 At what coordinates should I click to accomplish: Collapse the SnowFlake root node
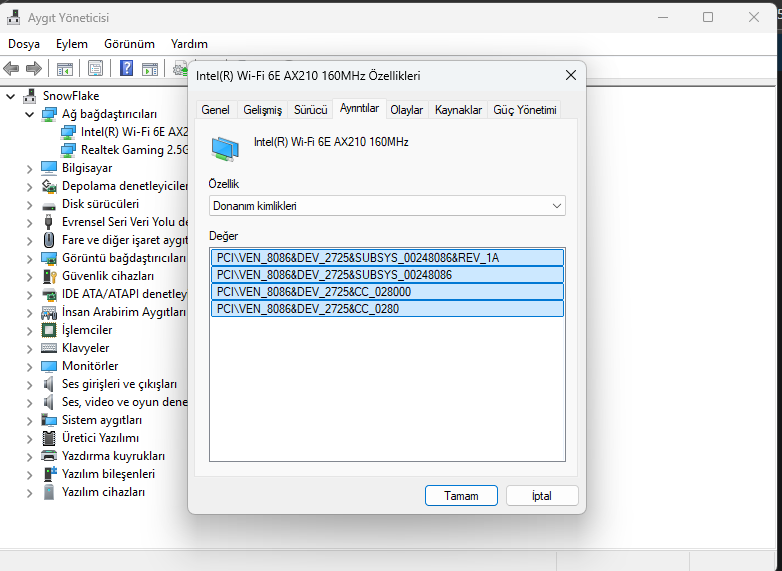coord(10,96)
